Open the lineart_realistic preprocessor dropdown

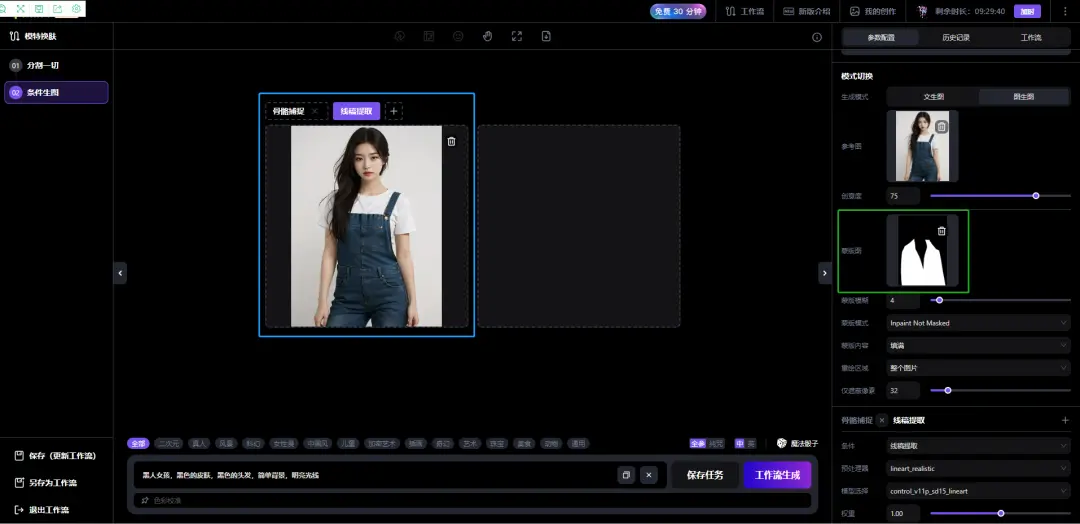coord(978,468)
